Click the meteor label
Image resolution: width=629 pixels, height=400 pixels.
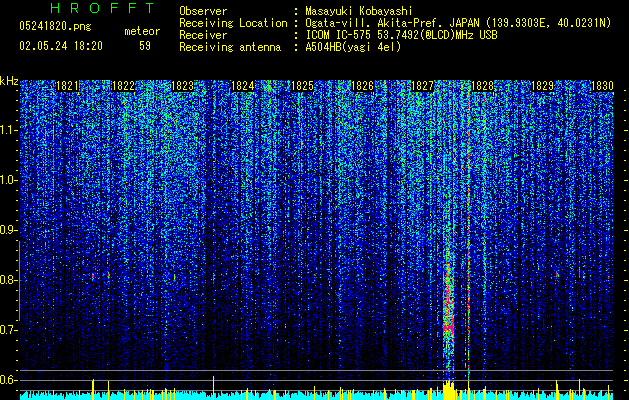(x=142, y=31)
